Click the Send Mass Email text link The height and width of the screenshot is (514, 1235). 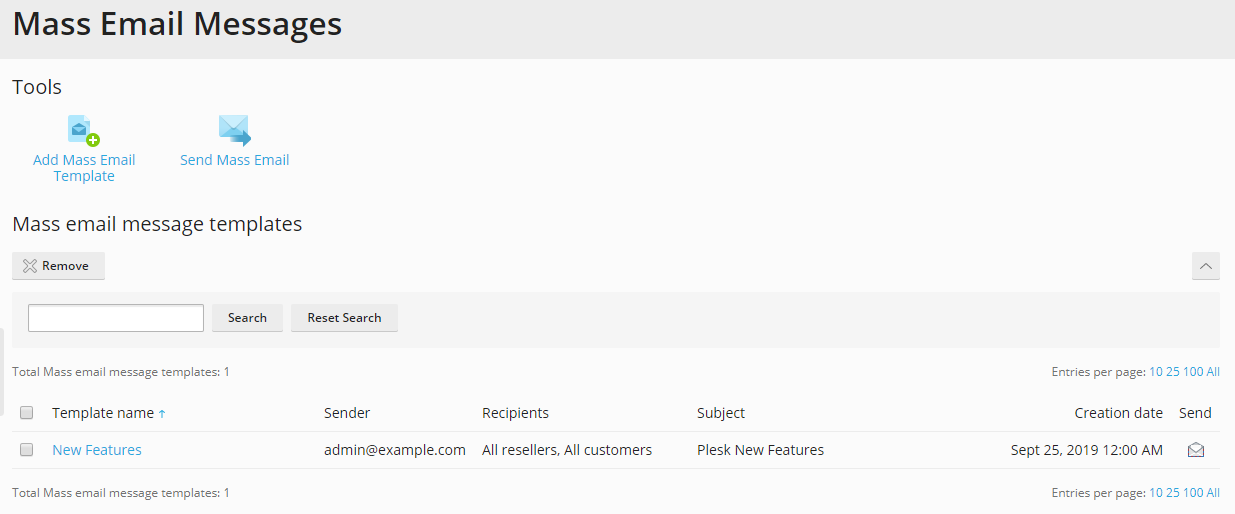[x=234, y=160]
